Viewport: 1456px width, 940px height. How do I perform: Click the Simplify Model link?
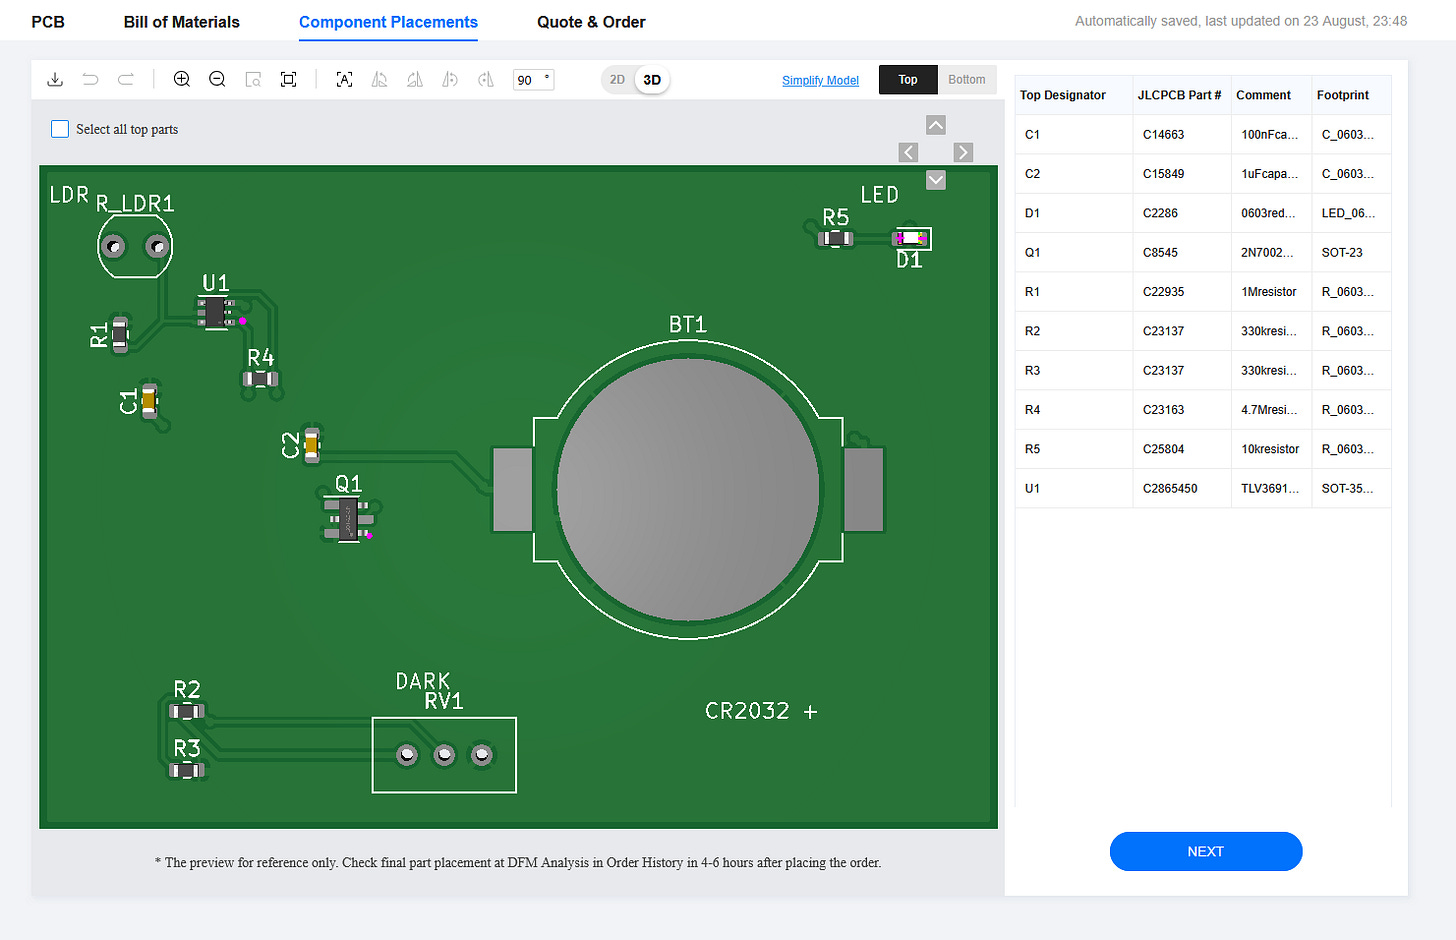(820, 80)
